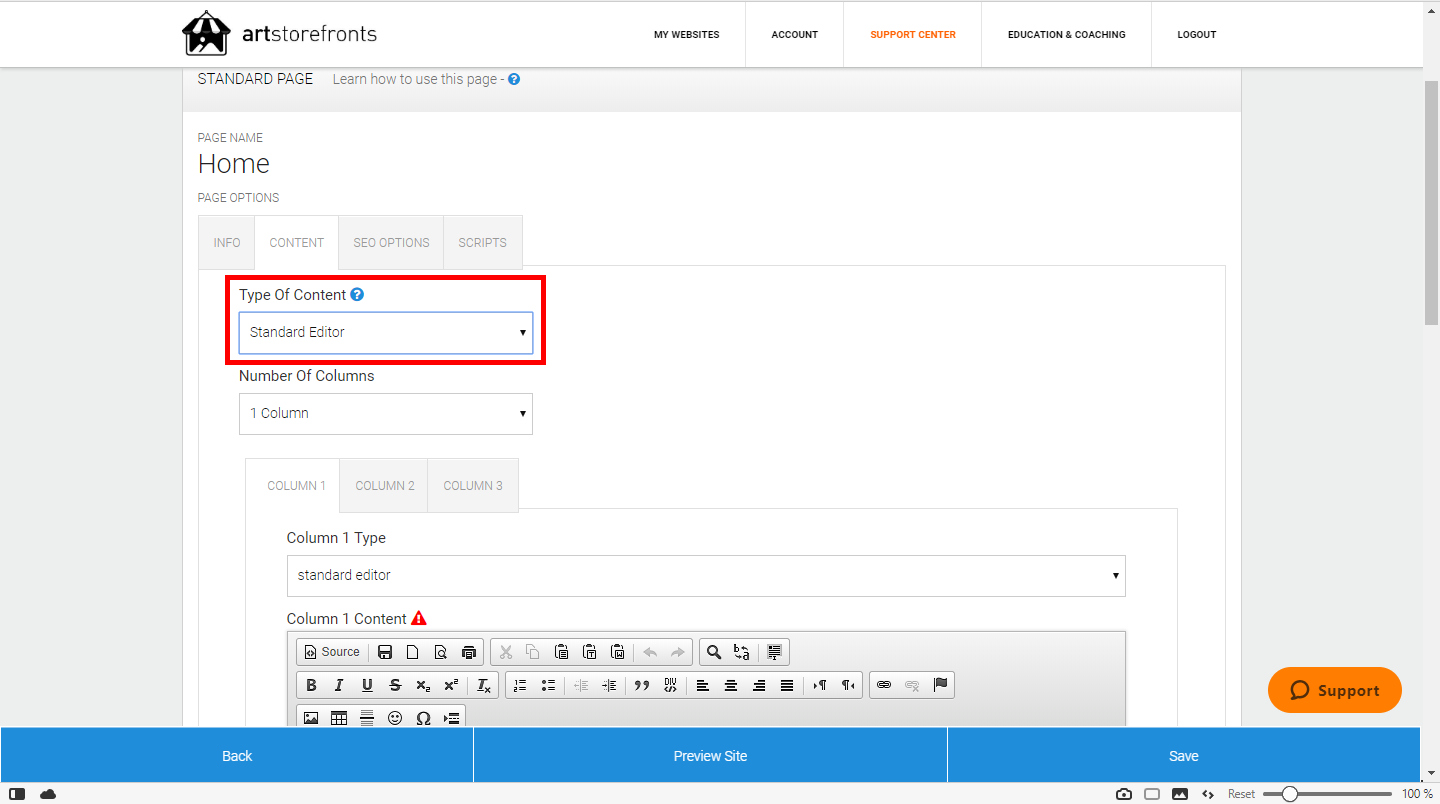Center-align the text using the toolbar

click(x=730, y=685)
